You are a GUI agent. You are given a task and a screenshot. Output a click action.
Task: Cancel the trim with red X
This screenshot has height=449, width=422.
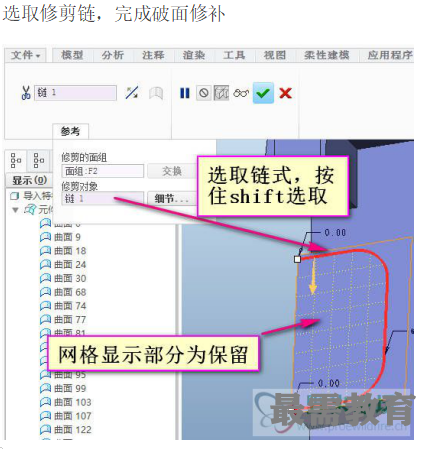pos(285,93)
